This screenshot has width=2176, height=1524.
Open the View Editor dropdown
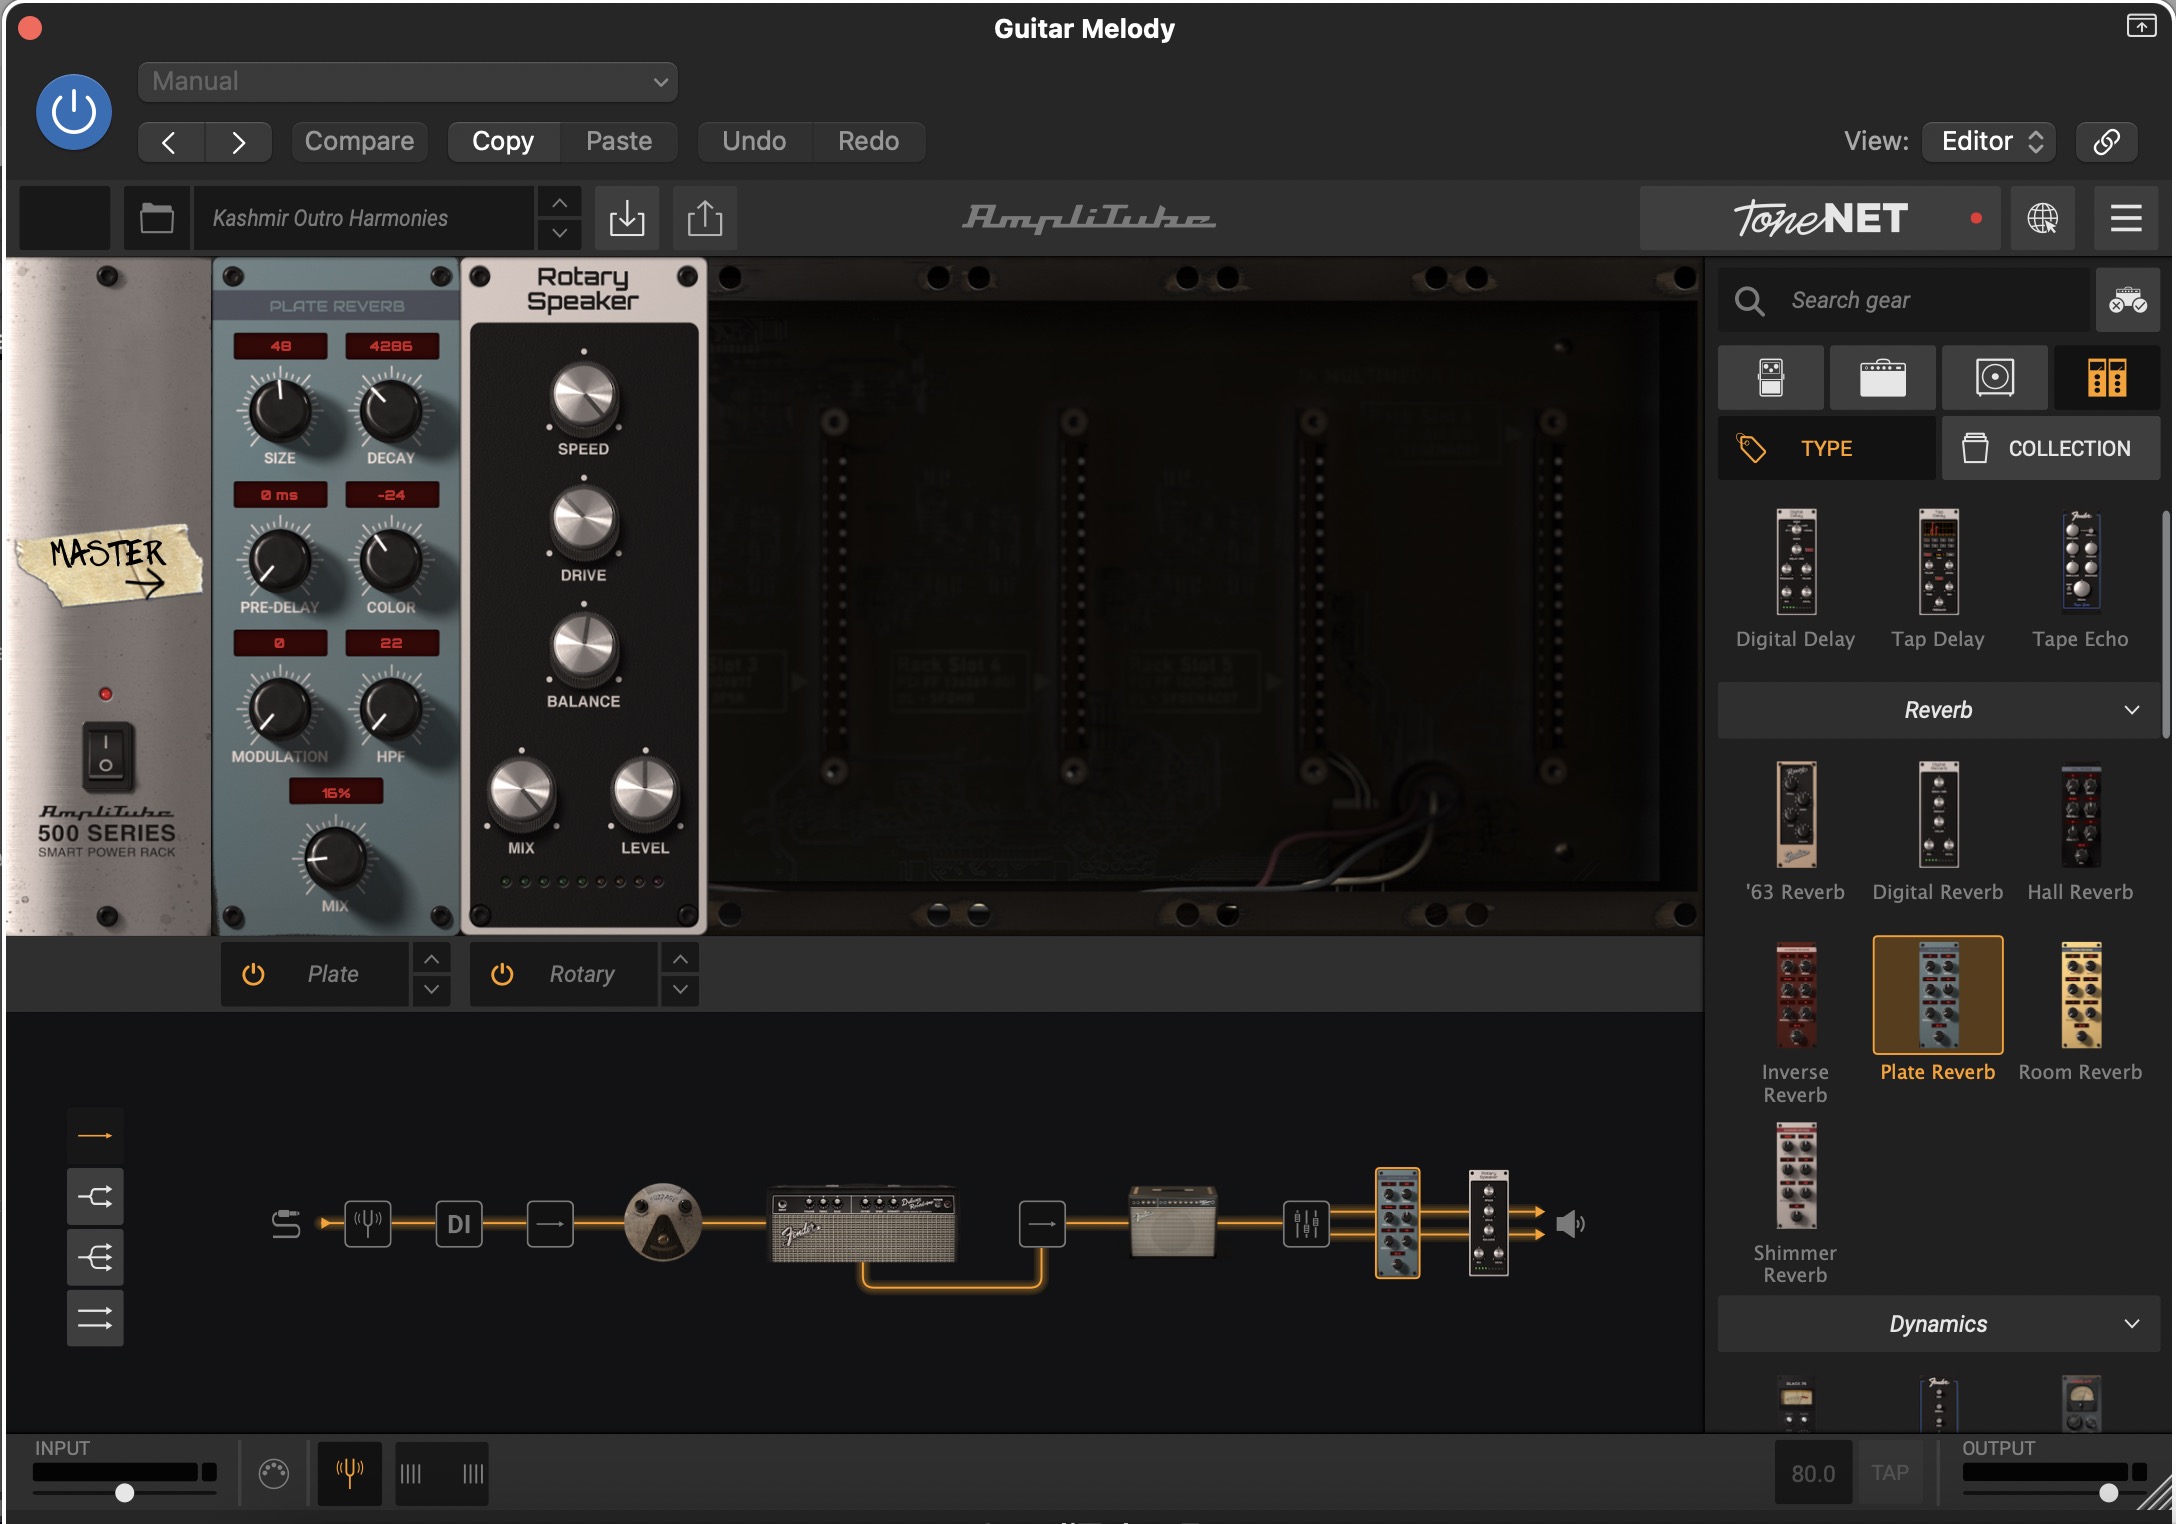(x=1989, y=141)
